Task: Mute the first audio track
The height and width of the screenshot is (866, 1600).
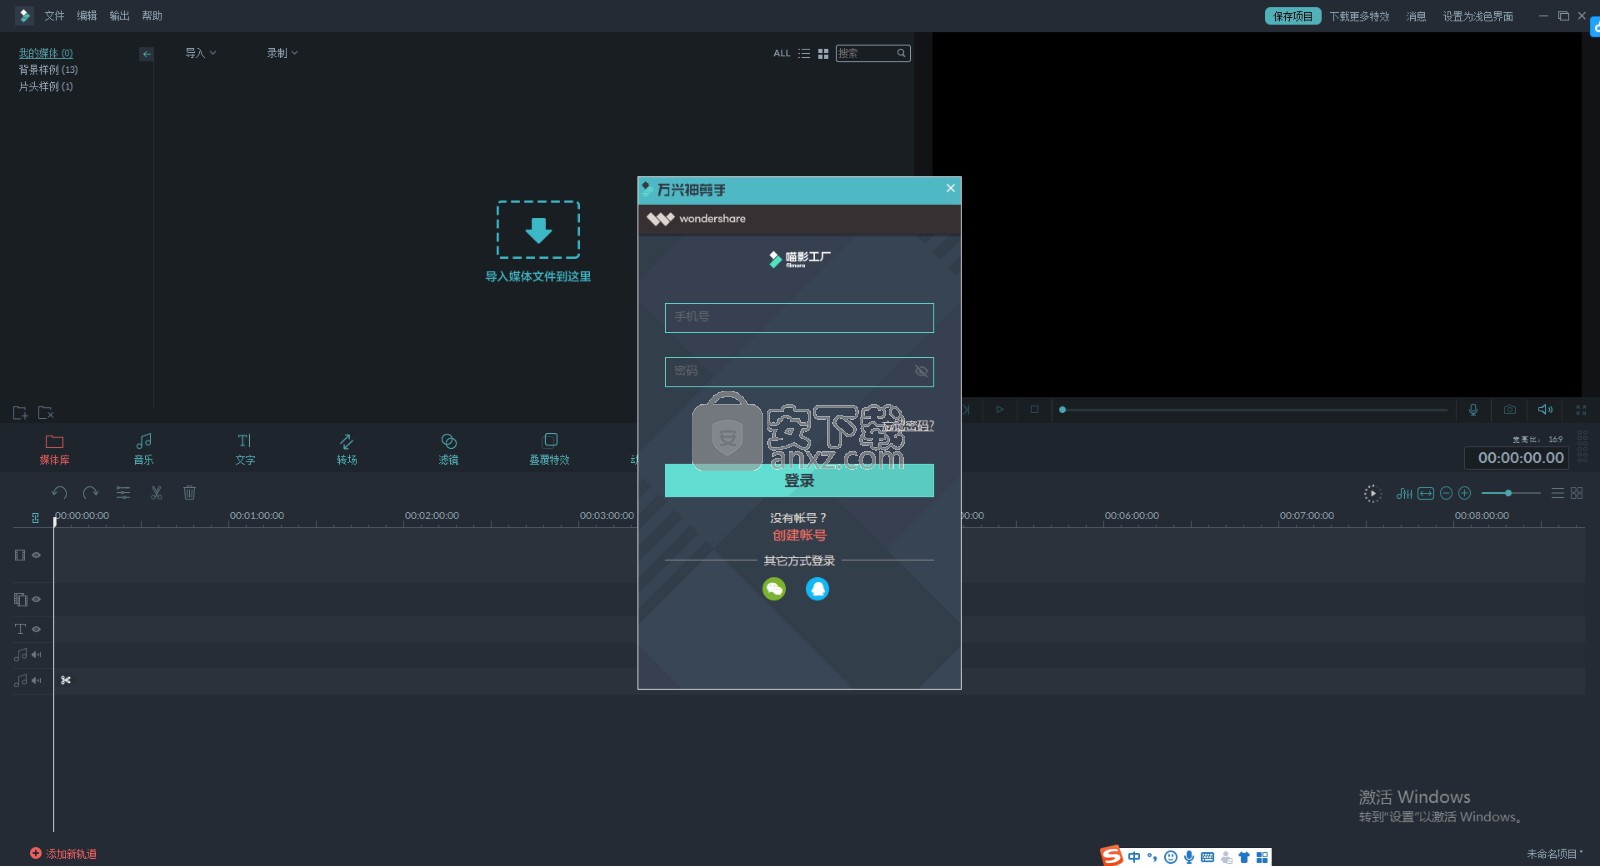Action: point(36,655)
